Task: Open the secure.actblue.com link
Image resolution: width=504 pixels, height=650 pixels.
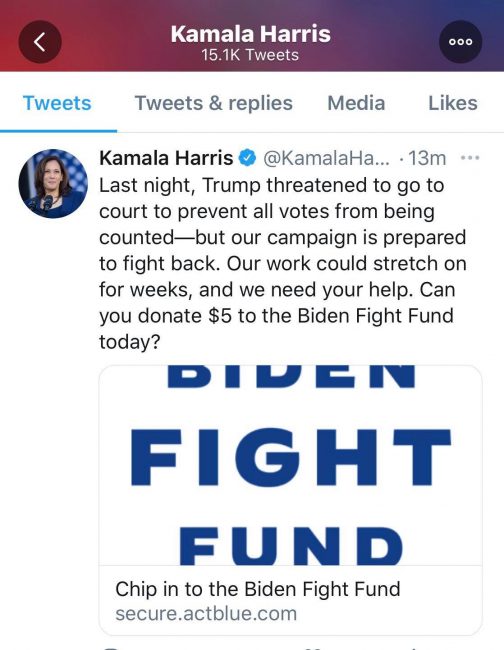Action: [206, 614]
